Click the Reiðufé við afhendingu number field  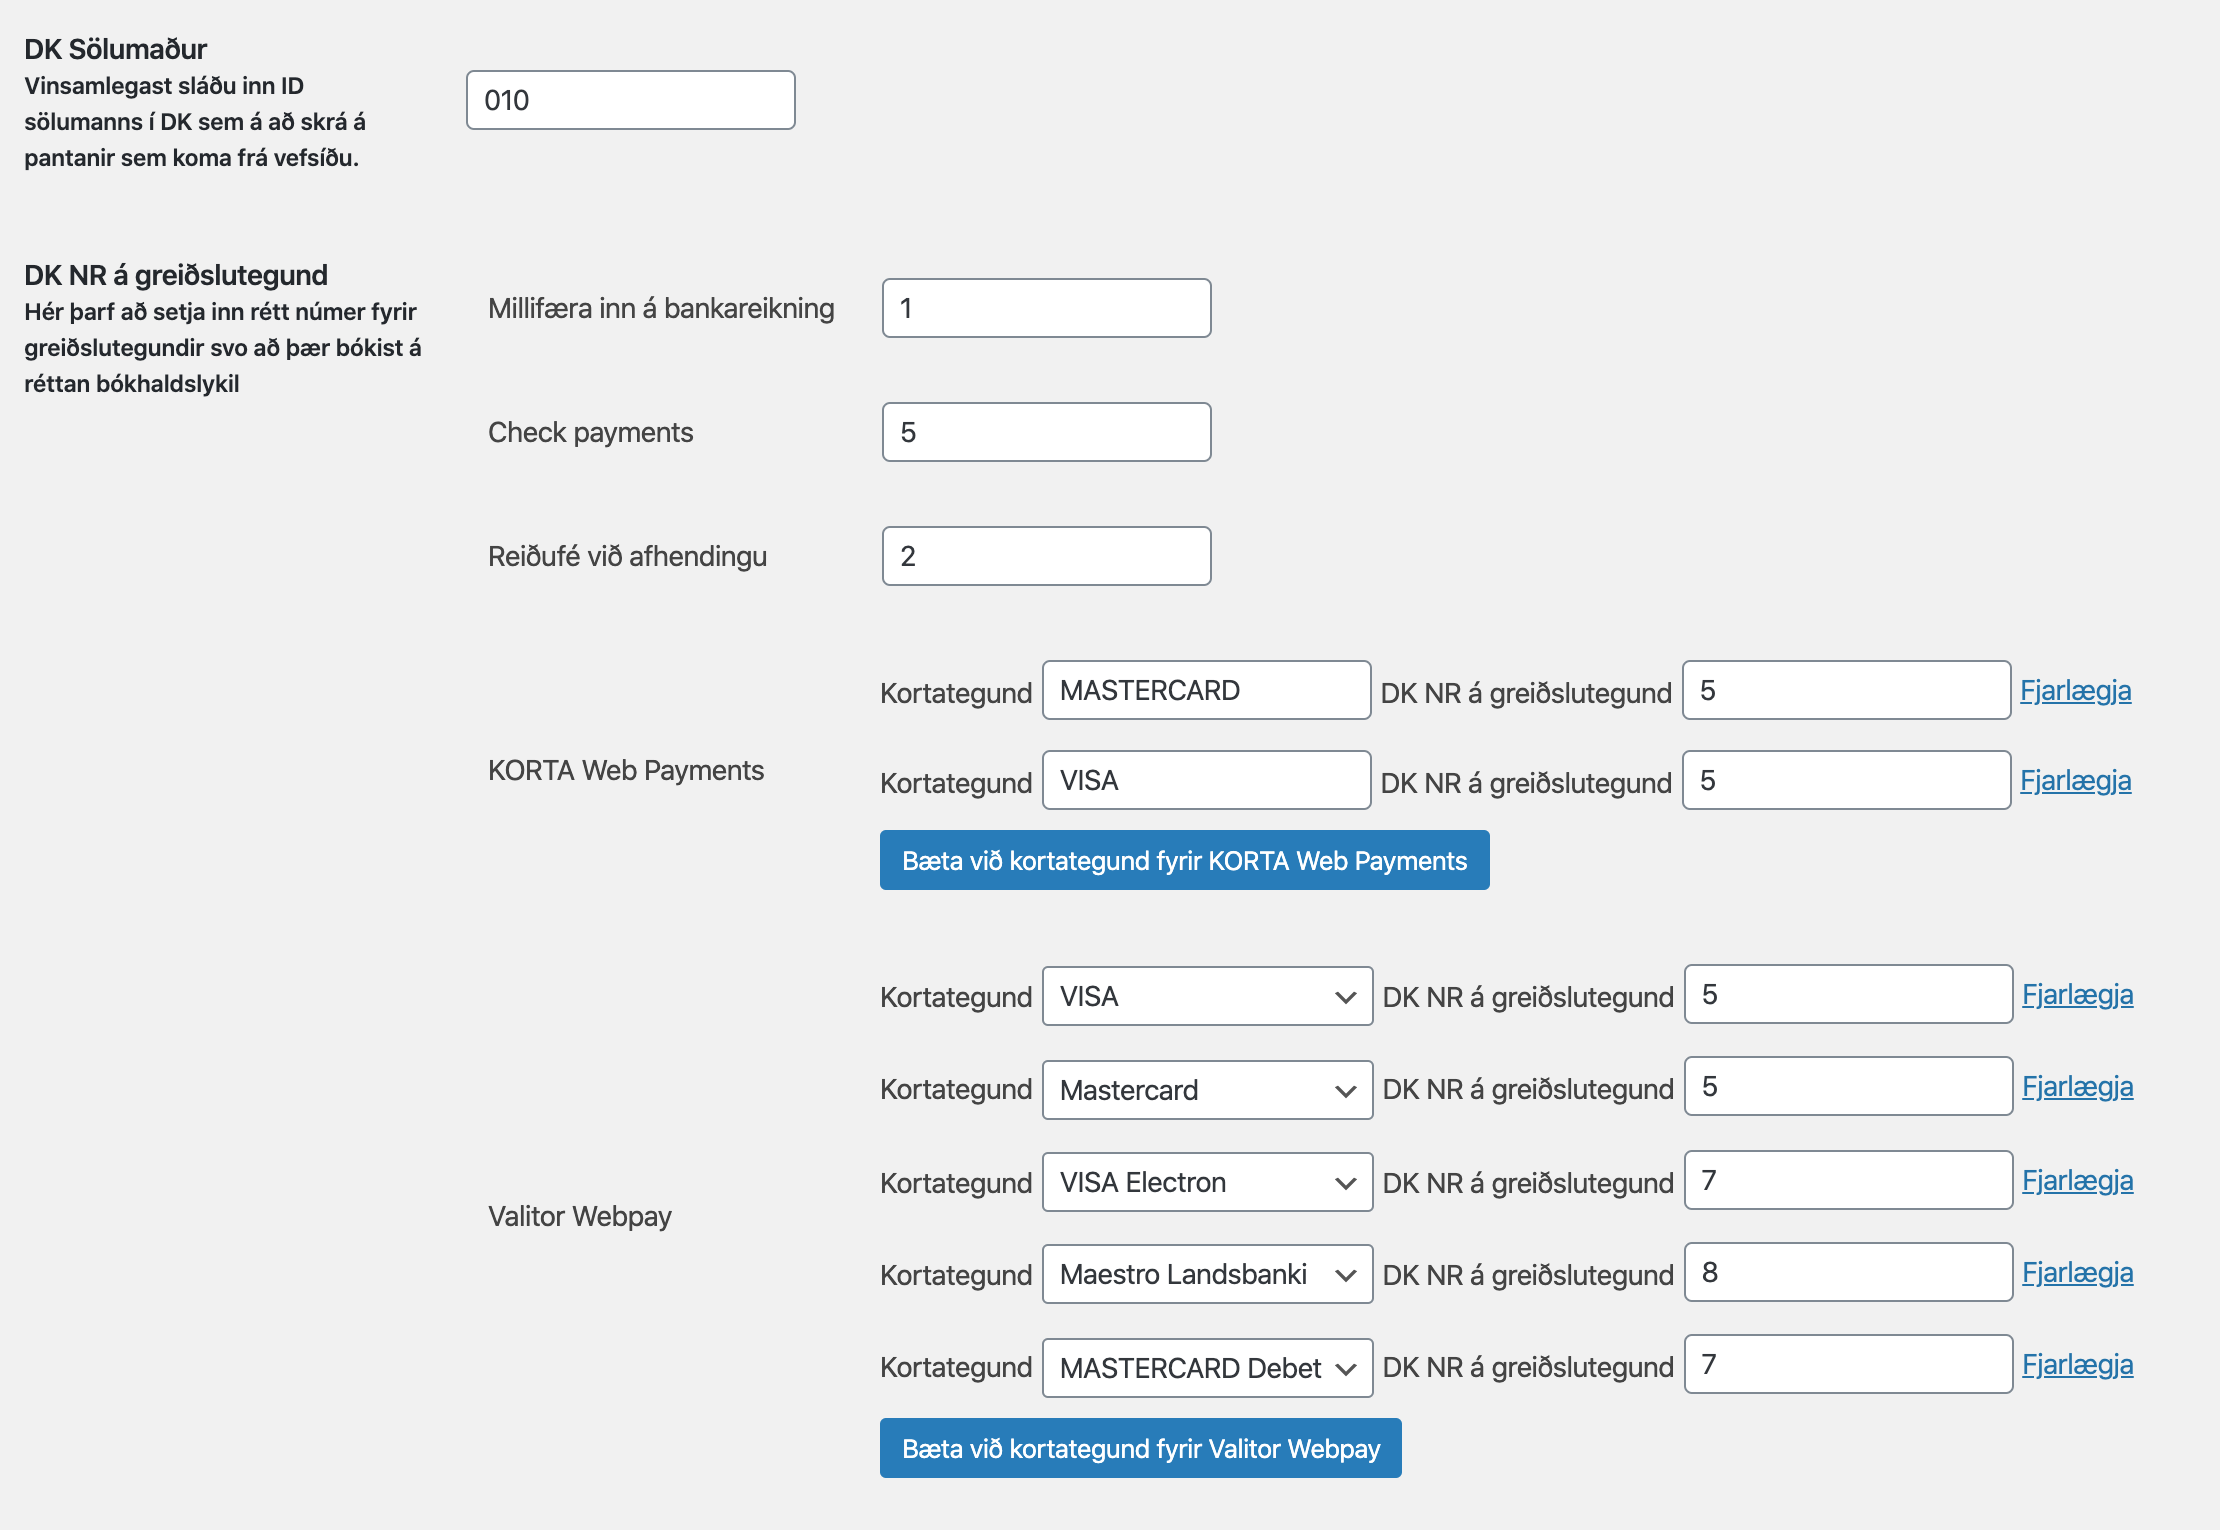[x=1047, y=556]
